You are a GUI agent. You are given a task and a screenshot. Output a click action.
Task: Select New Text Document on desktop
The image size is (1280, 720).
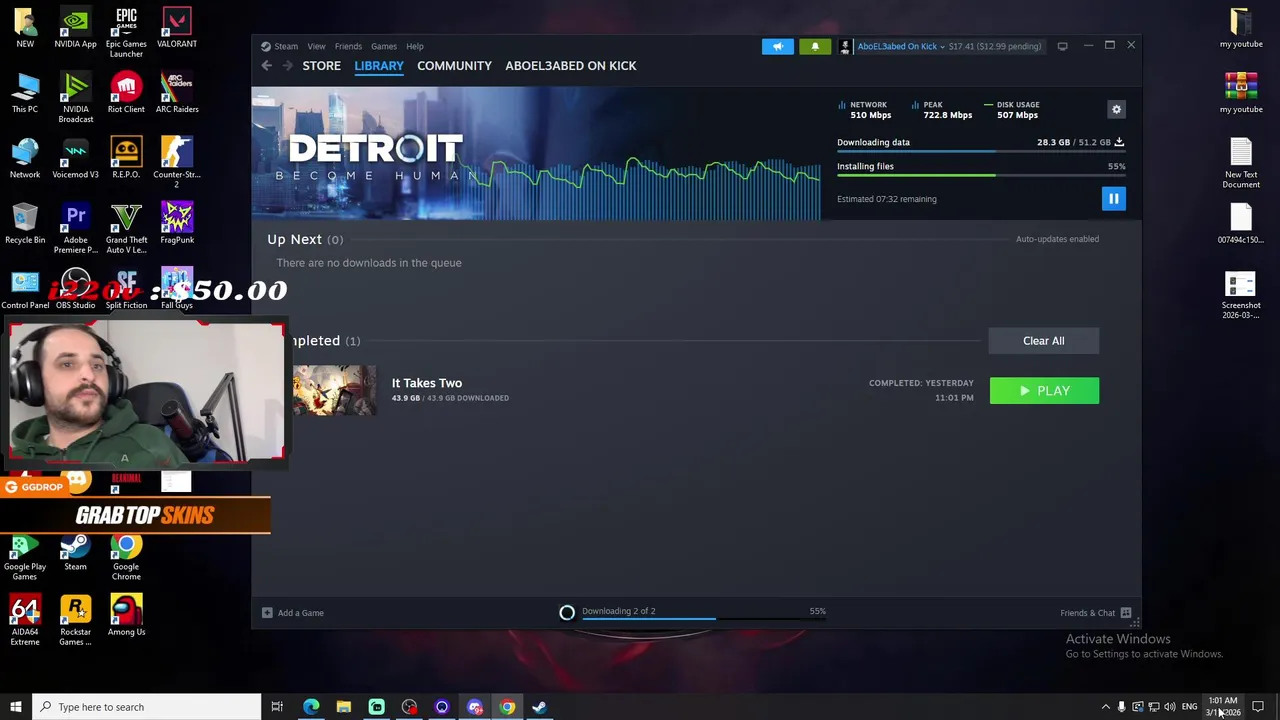pos(1241,163)
